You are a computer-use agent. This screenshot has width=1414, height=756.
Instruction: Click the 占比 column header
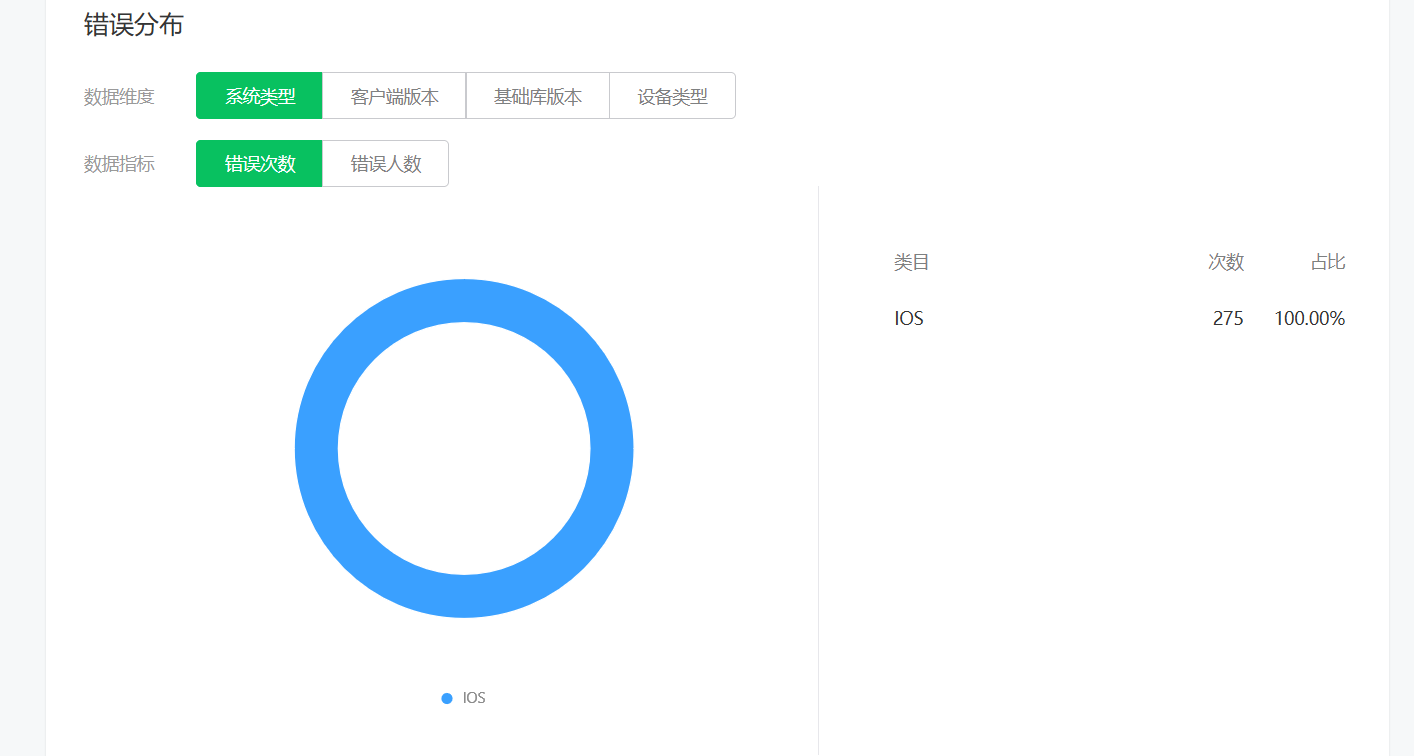click(x=1328, y=262)
